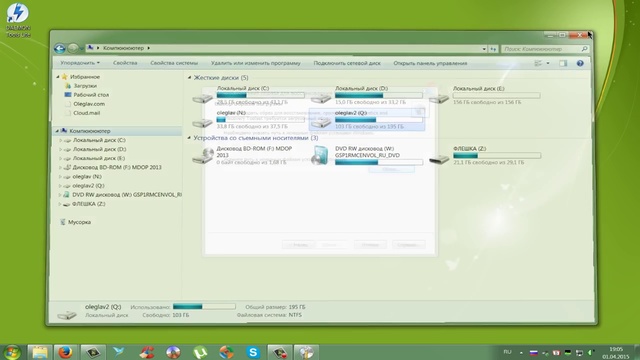
Task: Open DAEMON Tools Lite desktop shortcut
Action: tap(18, 20)
